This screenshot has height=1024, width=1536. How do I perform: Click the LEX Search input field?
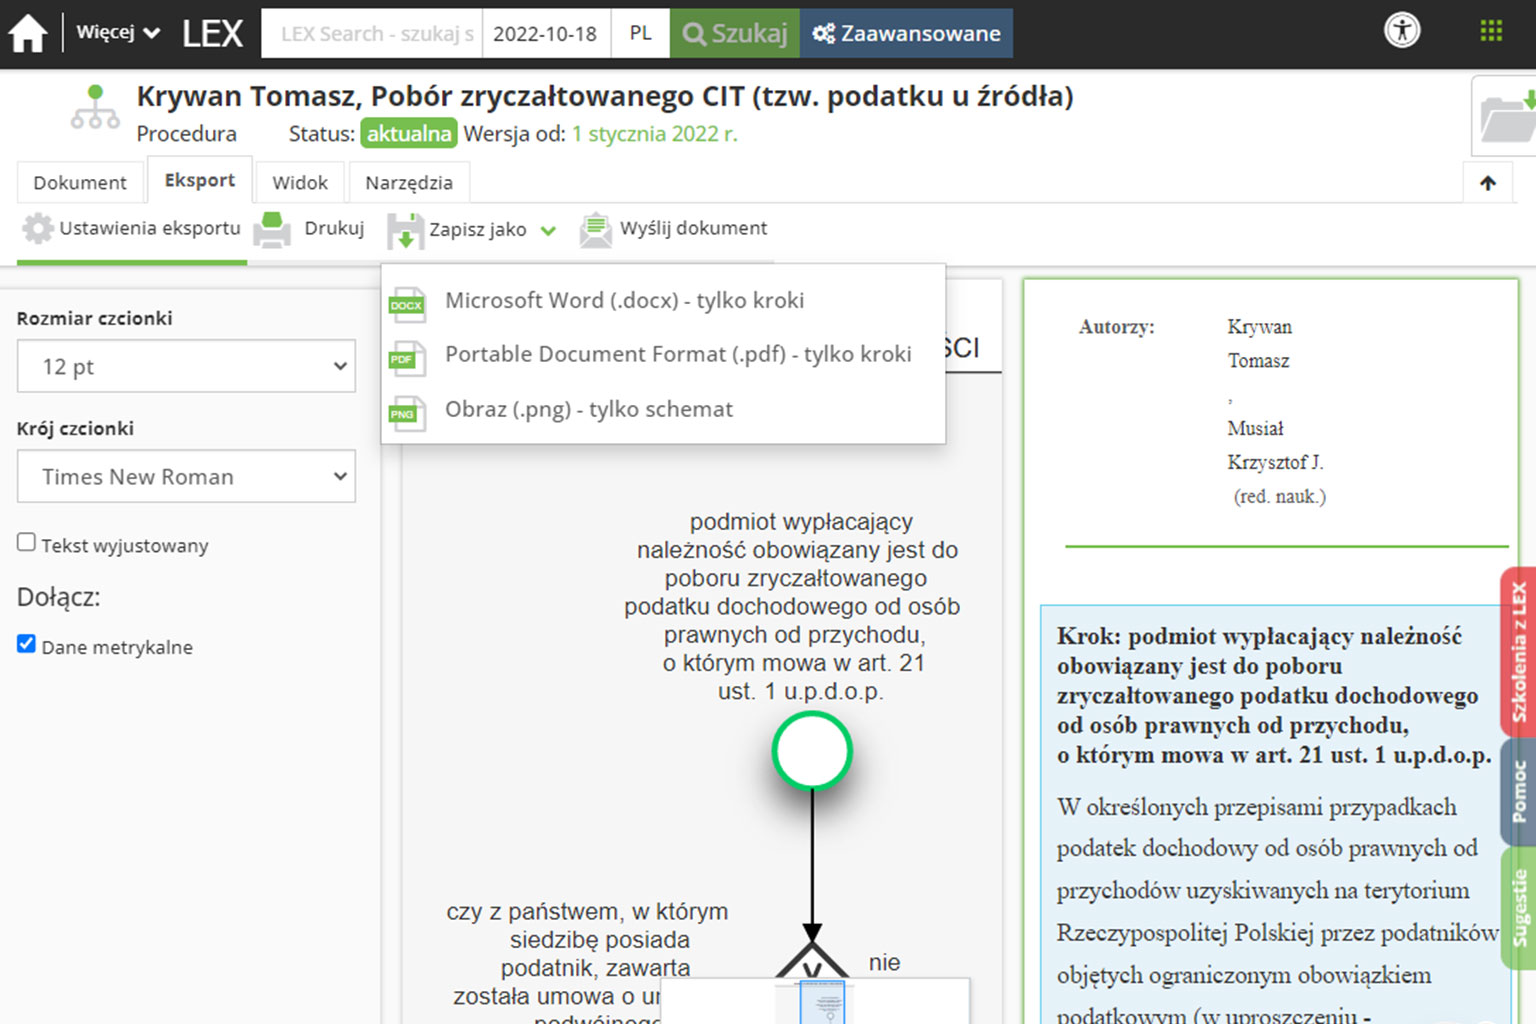(x=371, y=34)
